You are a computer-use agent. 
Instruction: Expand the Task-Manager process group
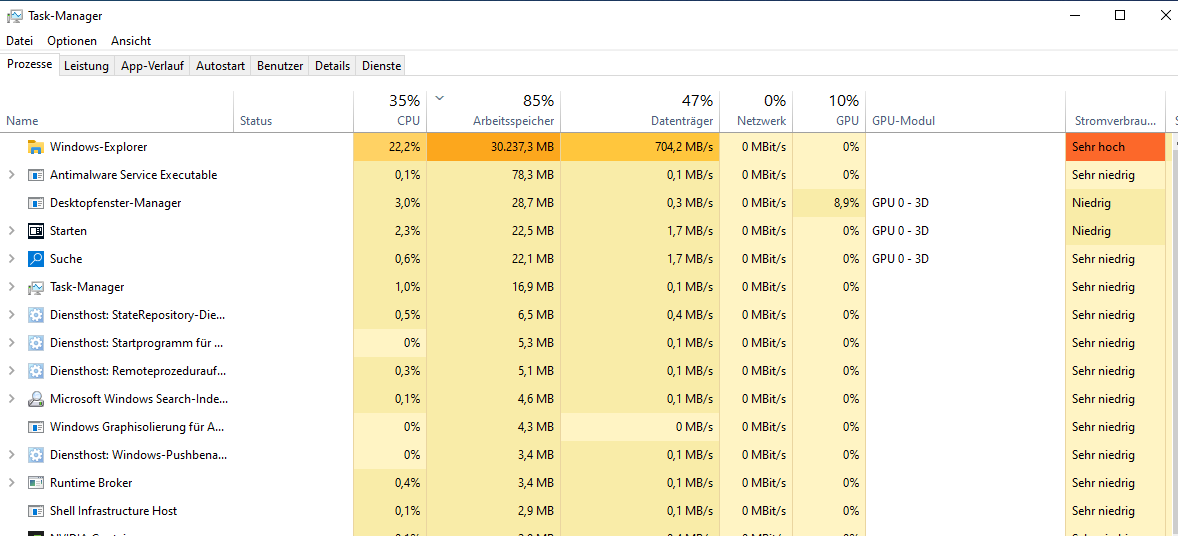click(x=11, y=287)
